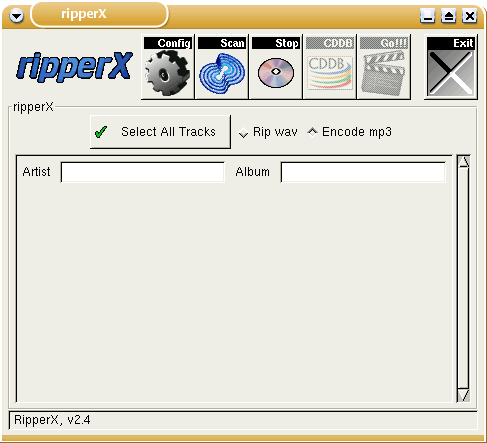This screenshot has height=443, width=487.
Task: Click the RipperX, v2.4 status bar
Action: (x=243, y=420)
